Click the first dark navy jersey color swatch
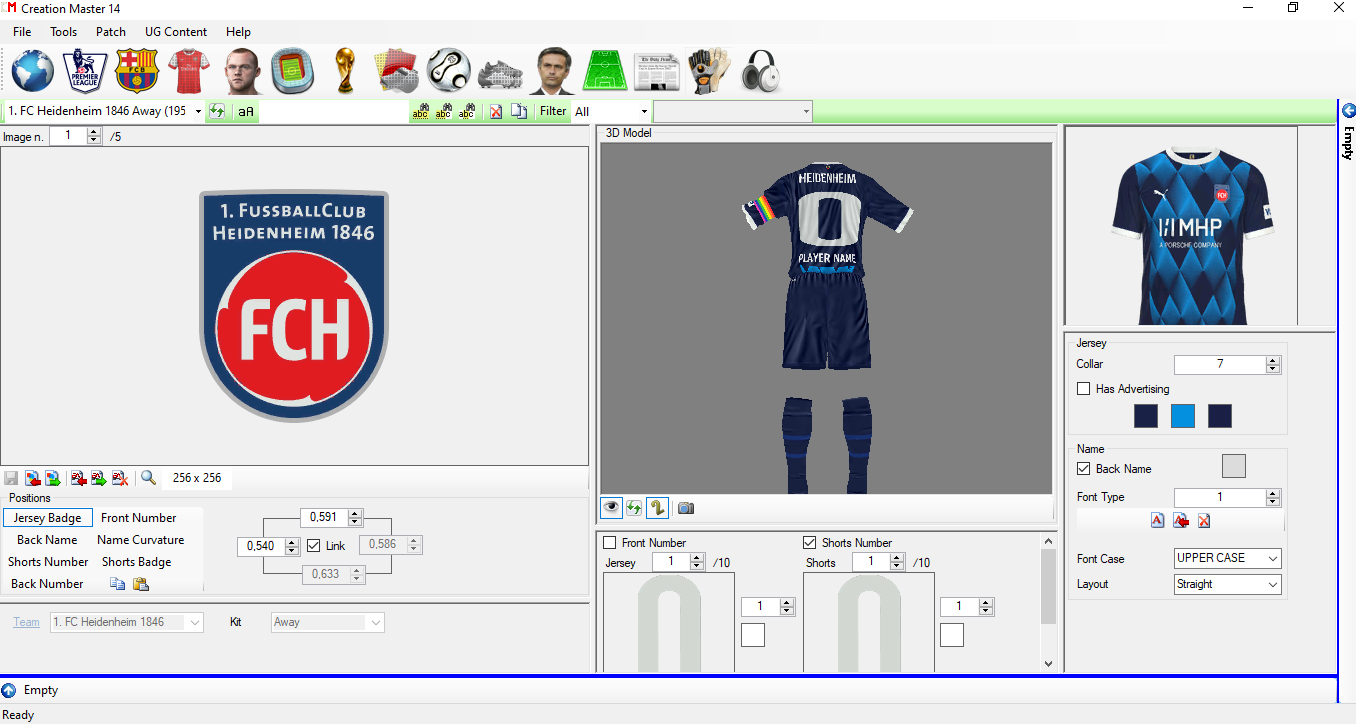1356x724 pixels. [1146, 416]
